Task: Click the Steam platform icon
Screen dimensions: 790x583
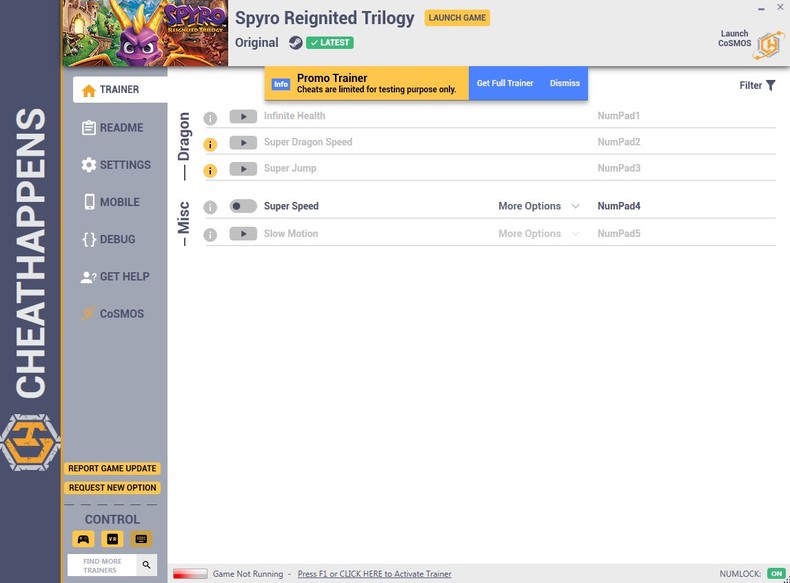Action: click(296, 43)
